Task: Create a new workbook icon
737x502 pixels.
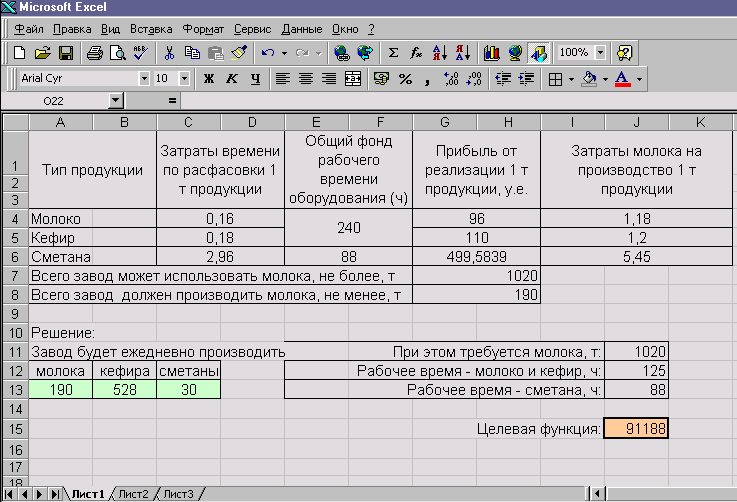Action: tap(19, 53)
